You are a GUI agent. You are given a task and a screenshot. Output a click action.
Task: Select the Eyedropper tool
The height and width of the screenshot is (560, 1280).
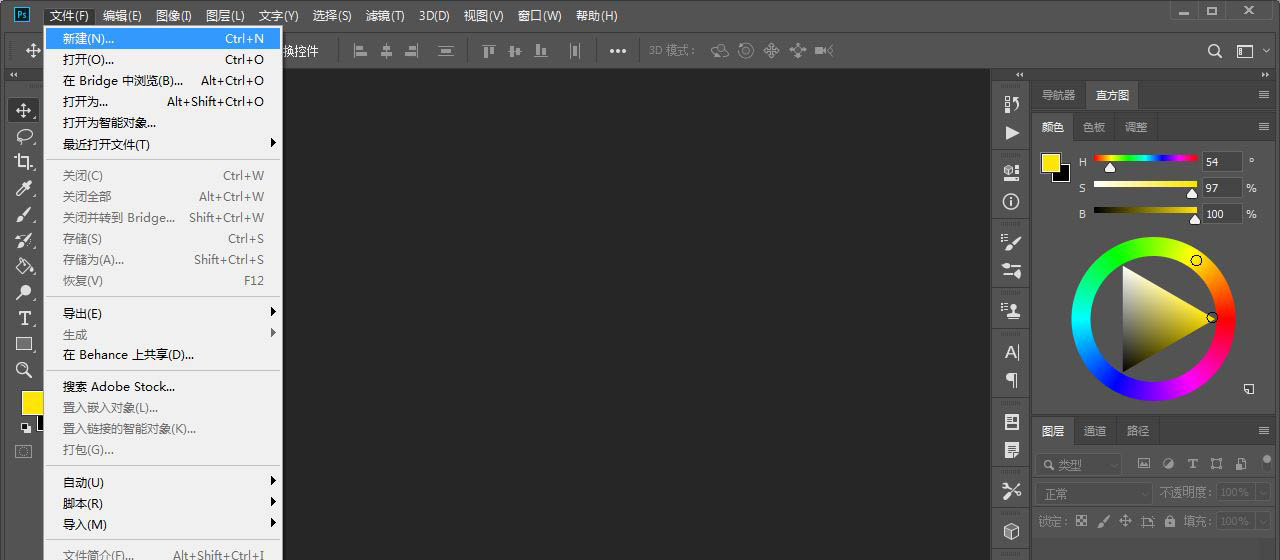[24, 188]
